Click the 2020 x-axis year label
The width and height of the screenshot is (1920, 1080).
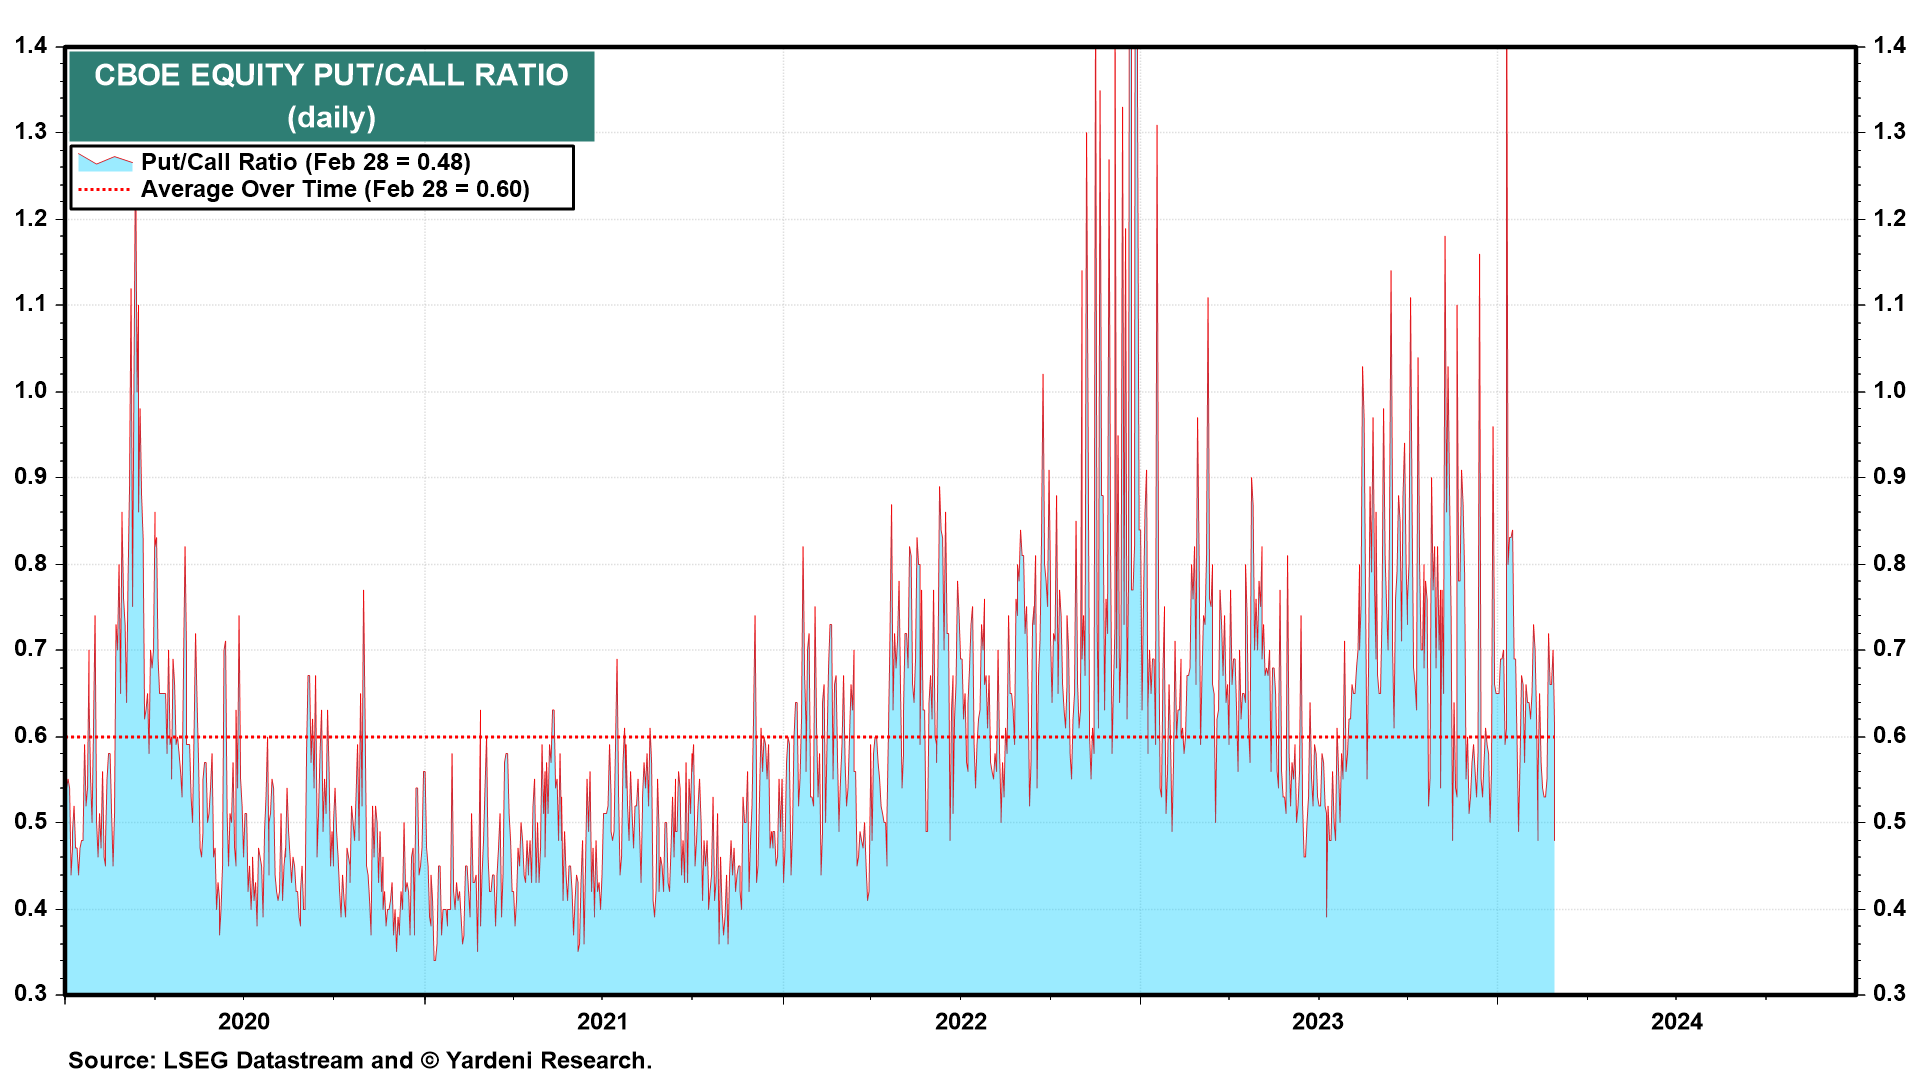point(244,1021)
